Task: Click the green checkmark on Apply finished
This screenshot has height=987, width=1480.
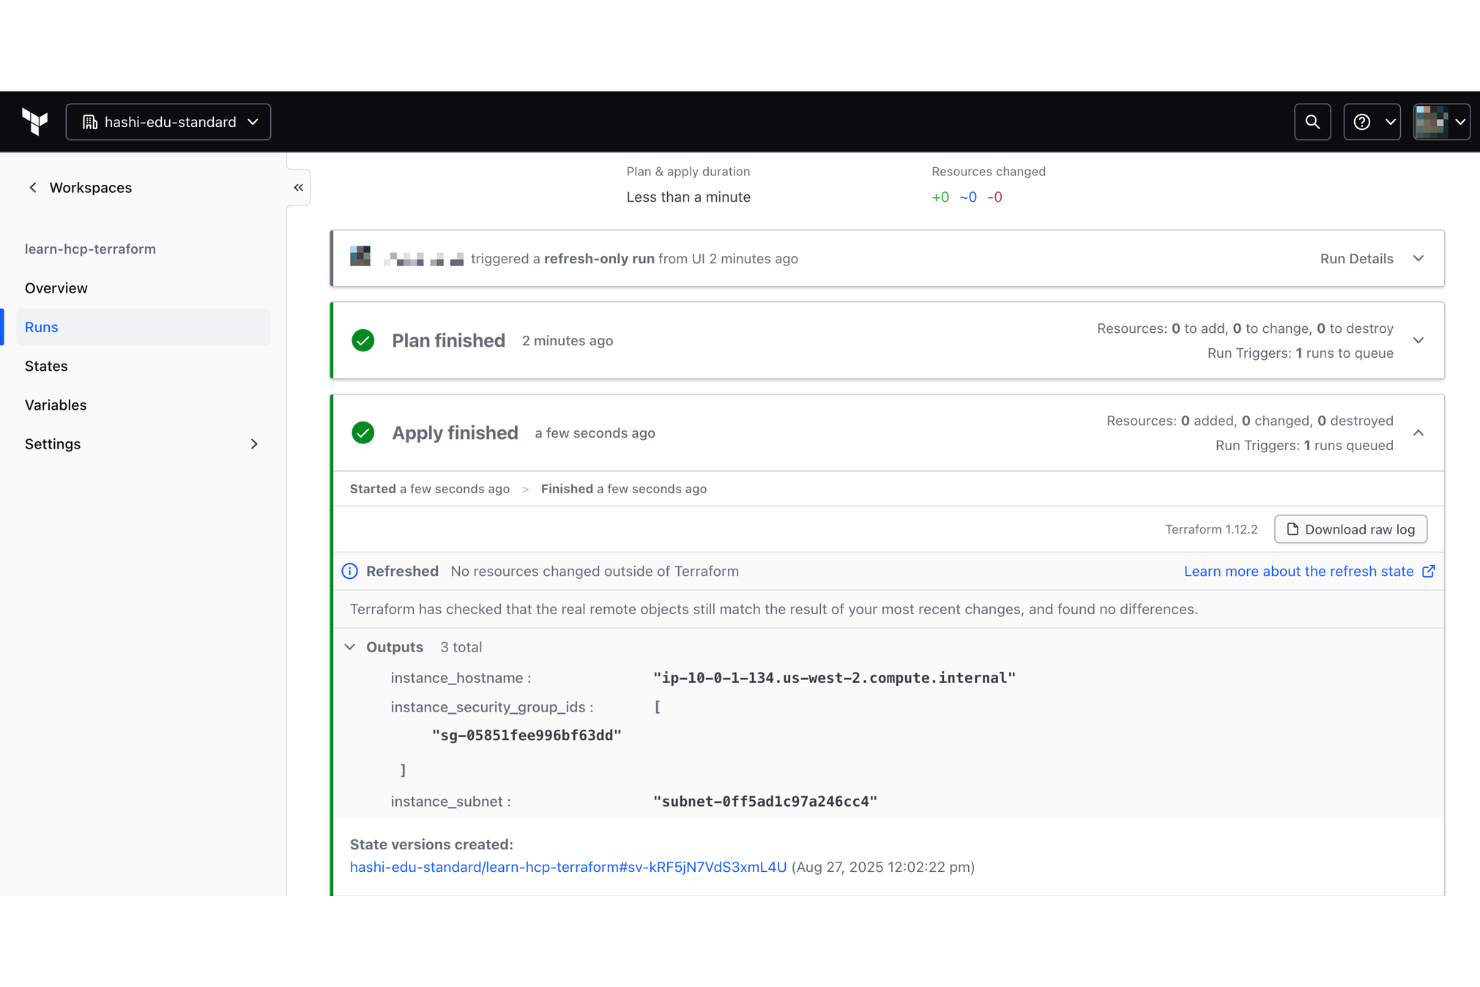Action: 362,433
